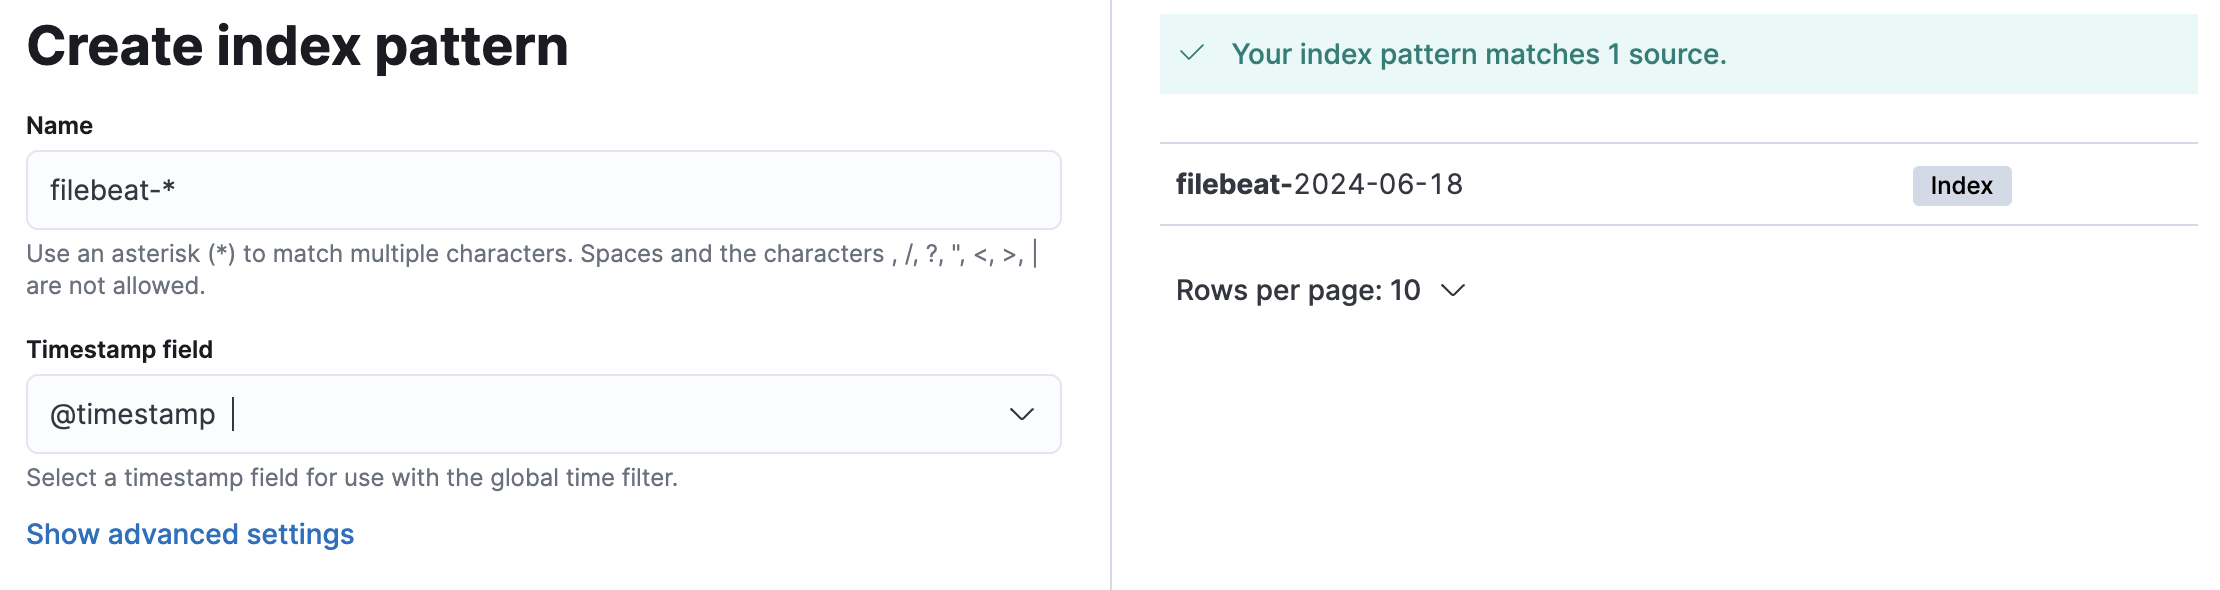
Task: Click the Timestamp field label
Action: point(120,350)
